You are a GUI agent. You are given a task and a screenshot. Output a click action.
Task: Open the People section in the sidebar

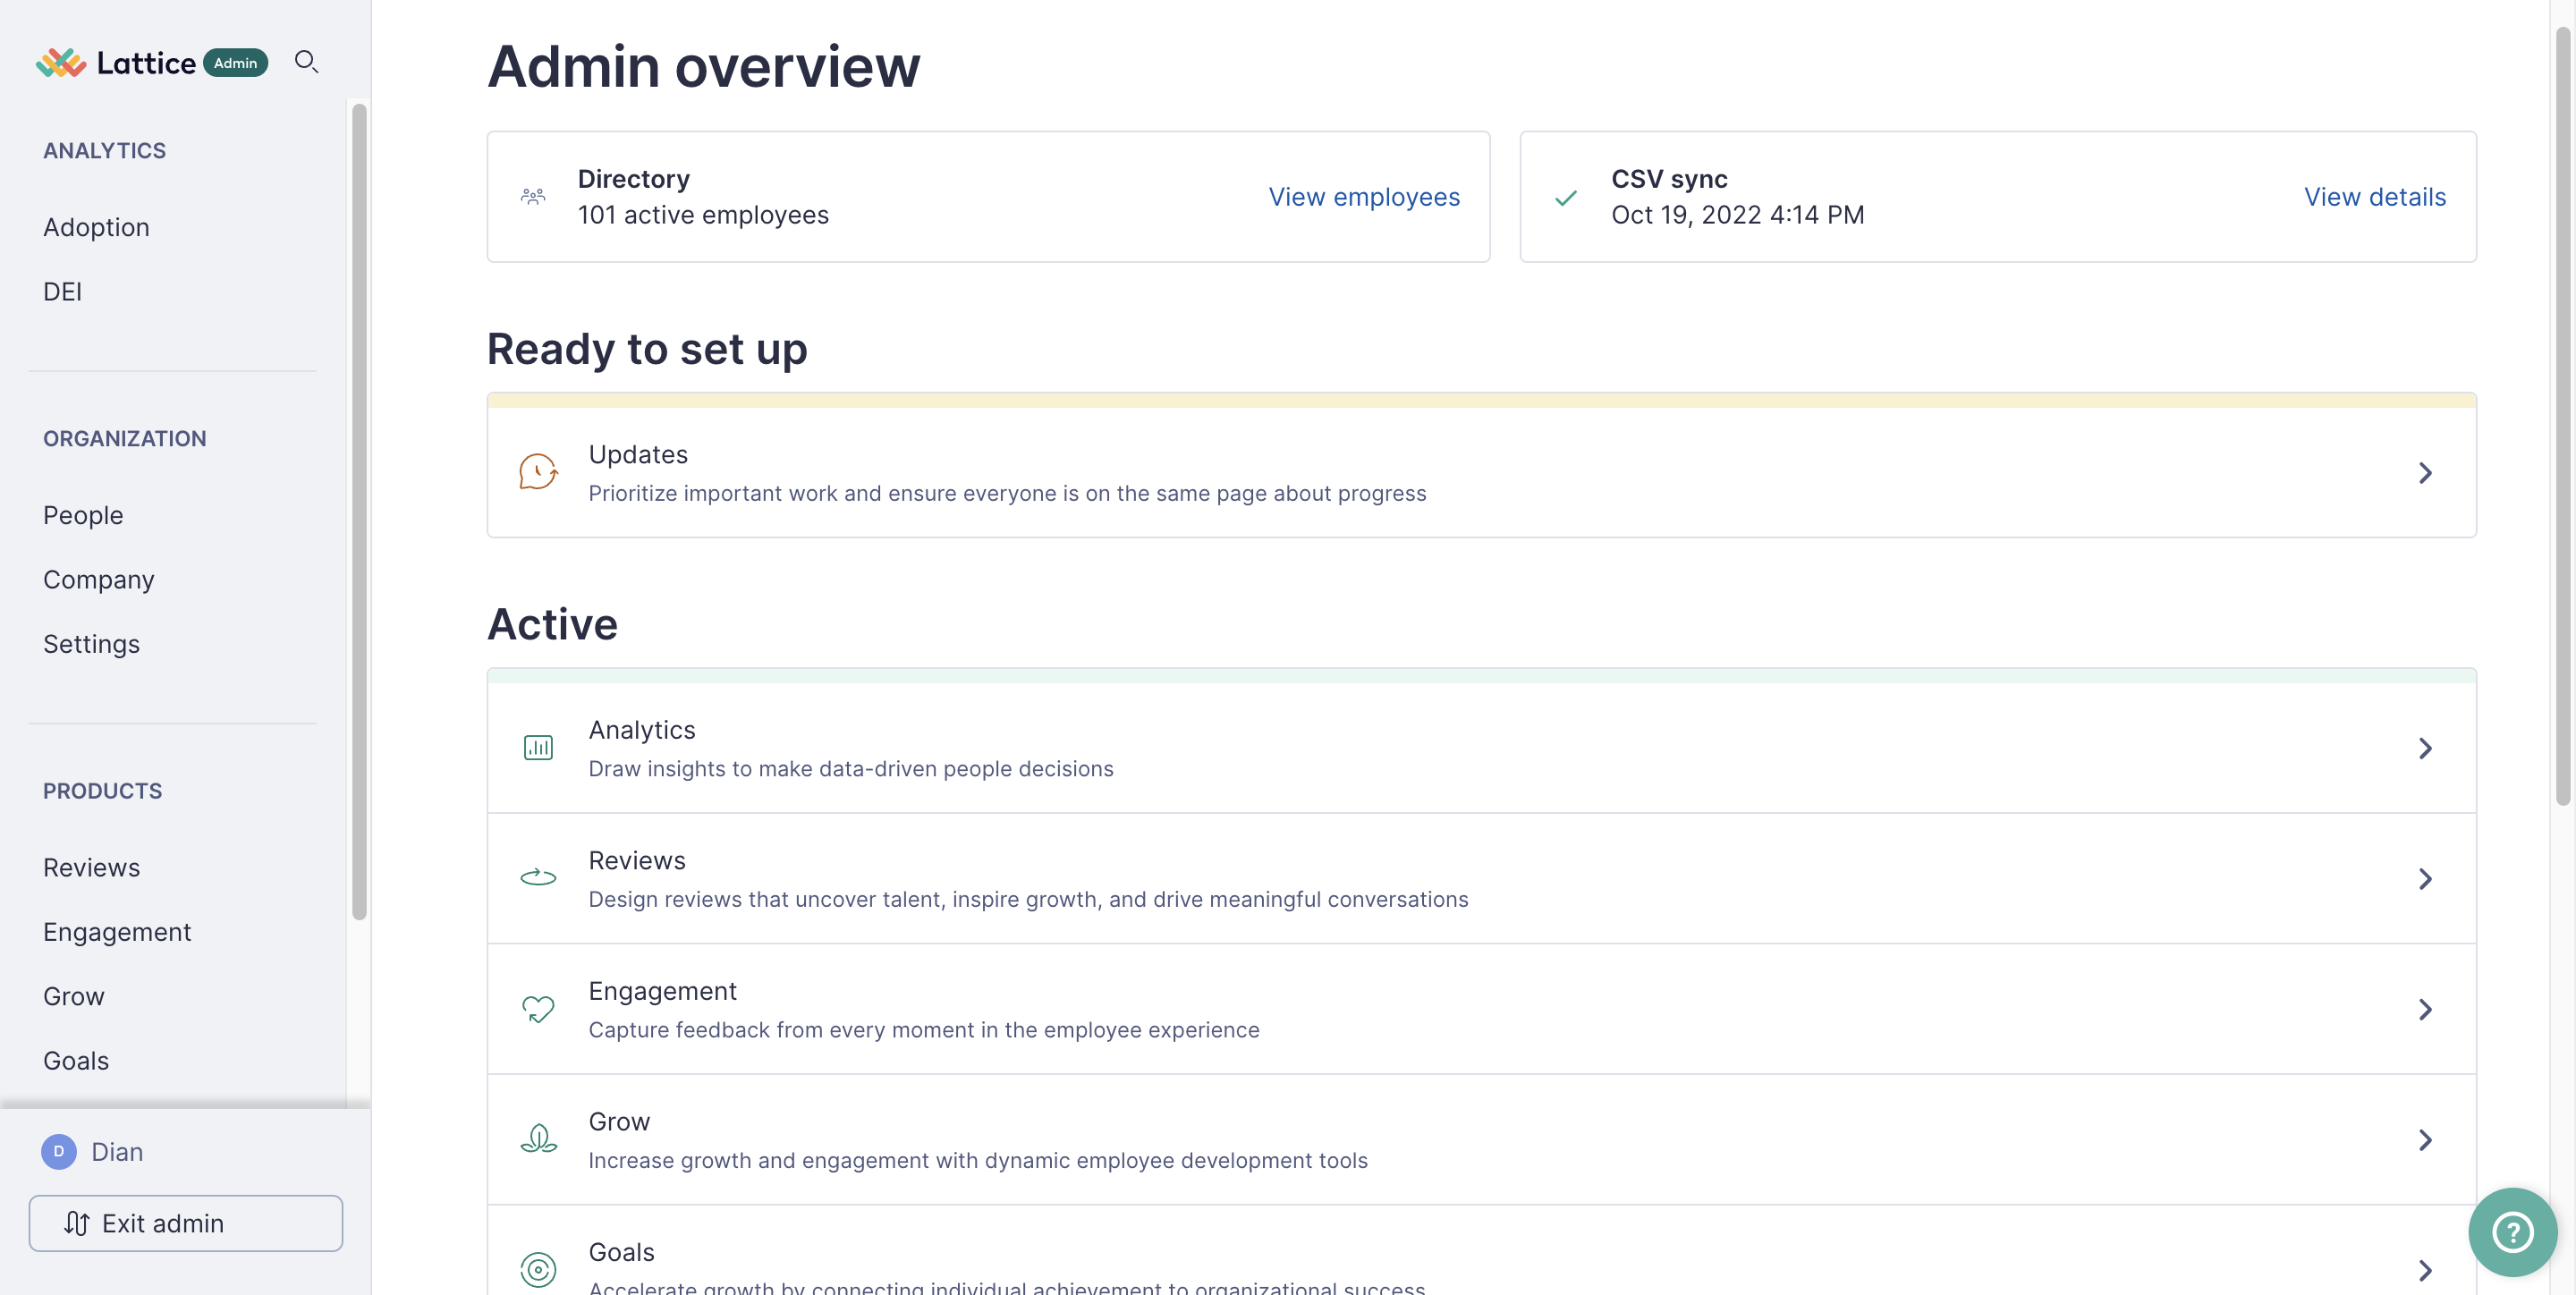(83, 515)
